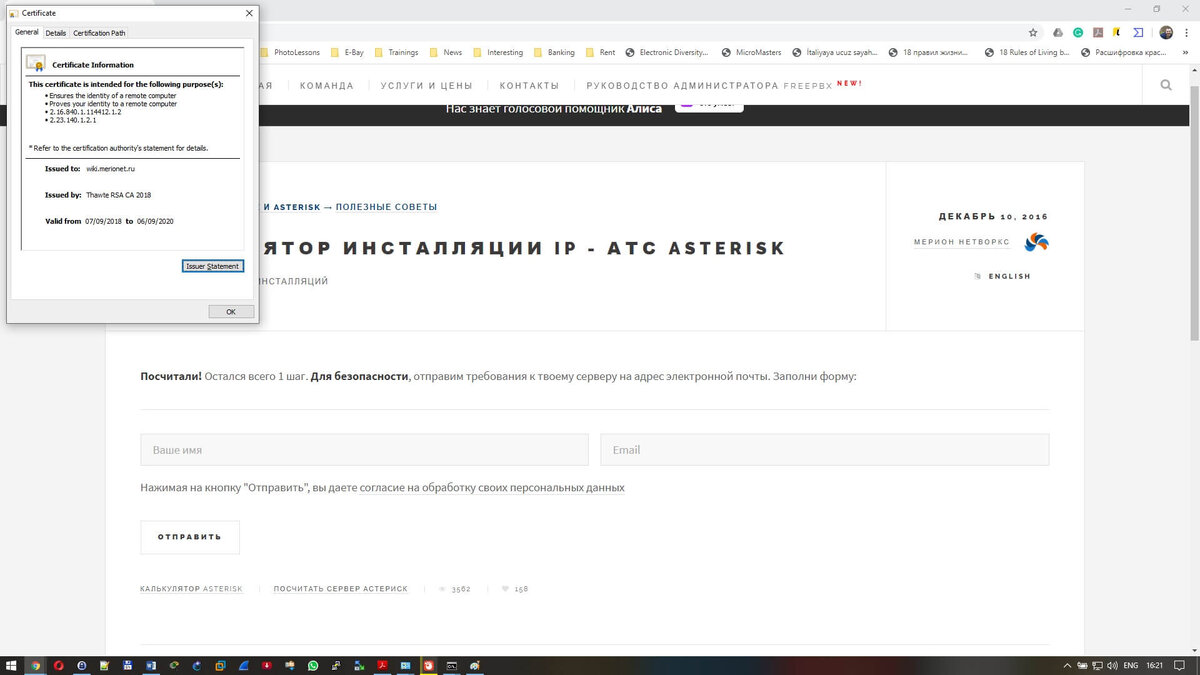
Task: Open Microsoft Word from the taskbar
Action: [150, 665]
